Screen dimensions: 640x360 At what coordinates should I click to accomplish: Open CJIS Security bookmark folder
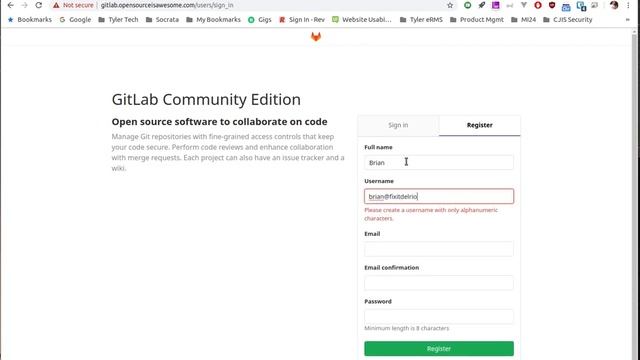click(568, 20)
